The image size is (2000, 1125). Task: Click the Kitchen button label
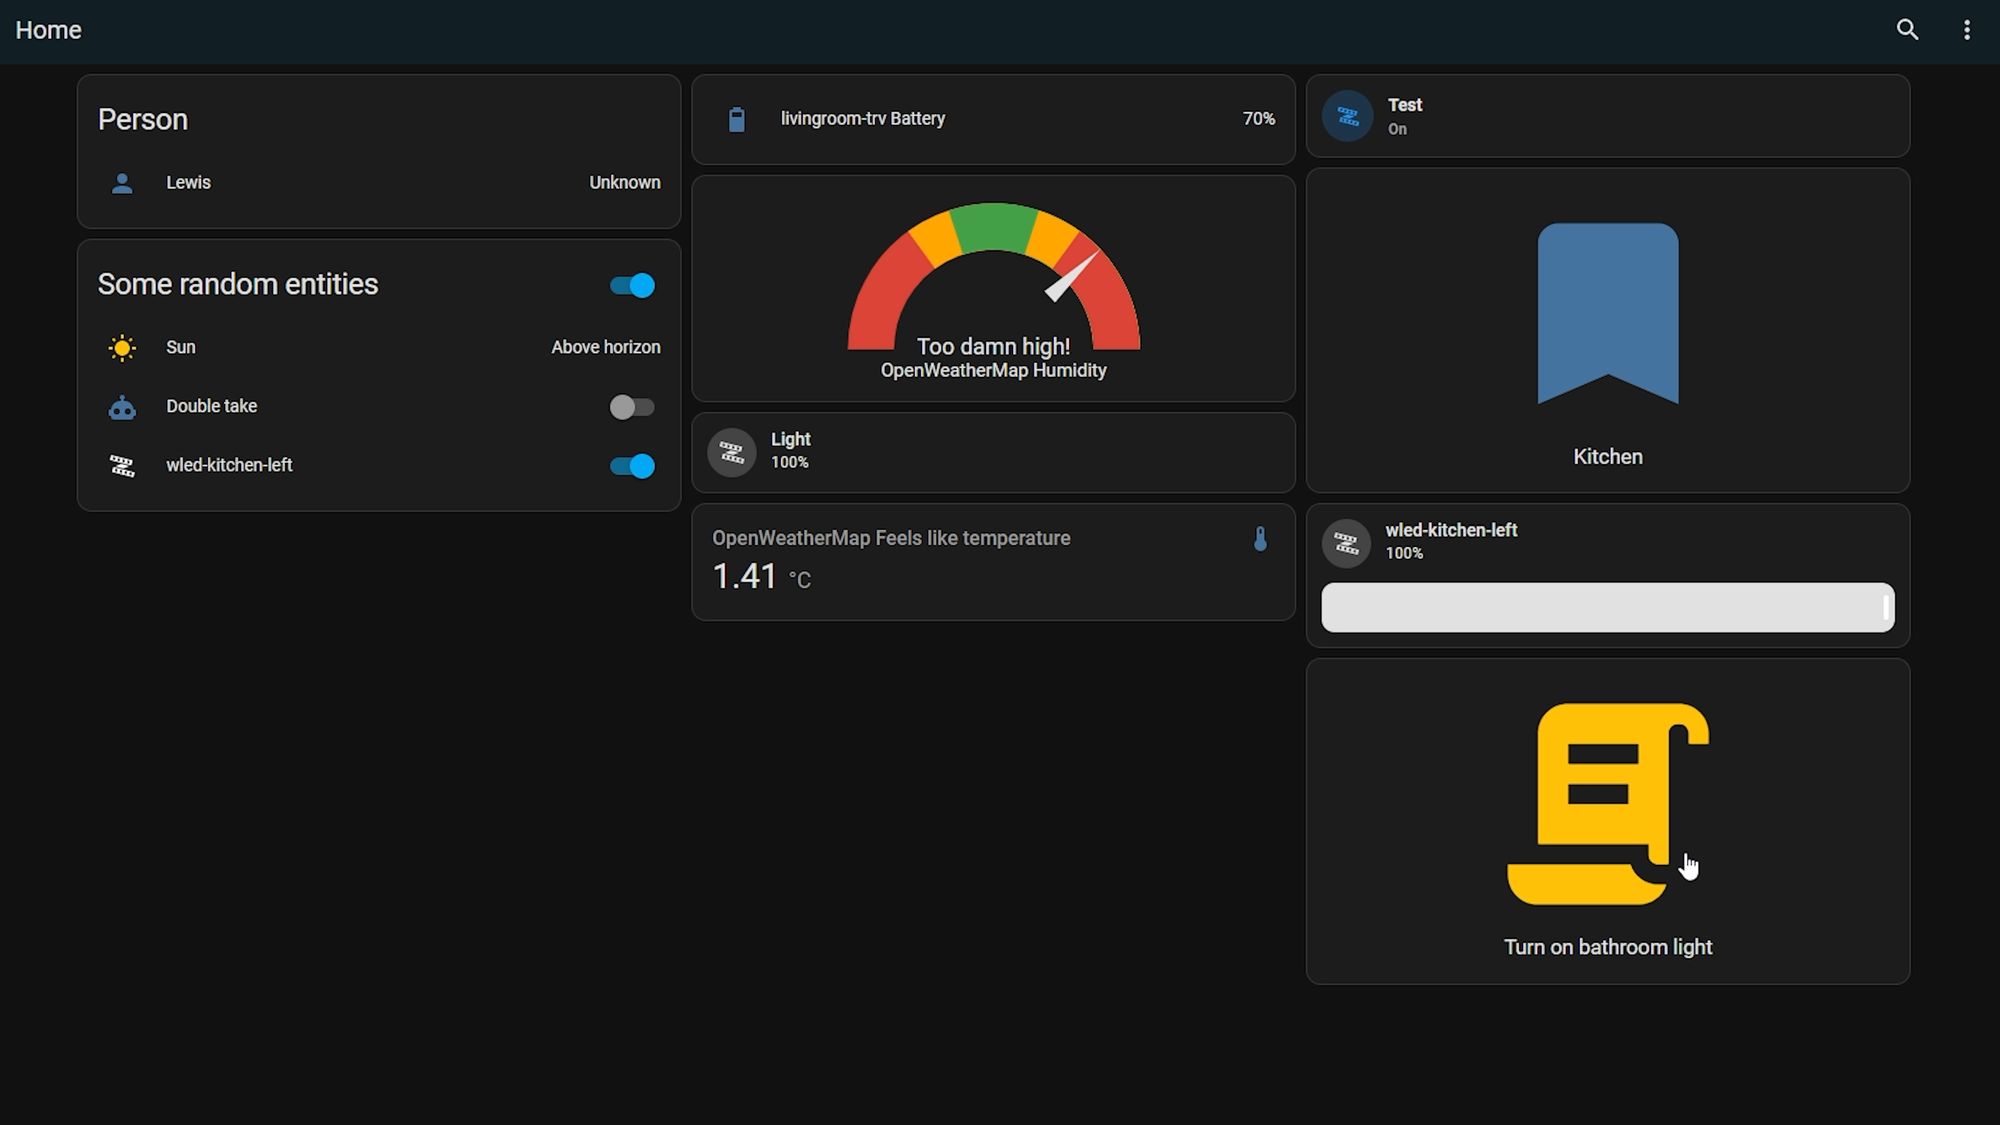point(1608,457)
